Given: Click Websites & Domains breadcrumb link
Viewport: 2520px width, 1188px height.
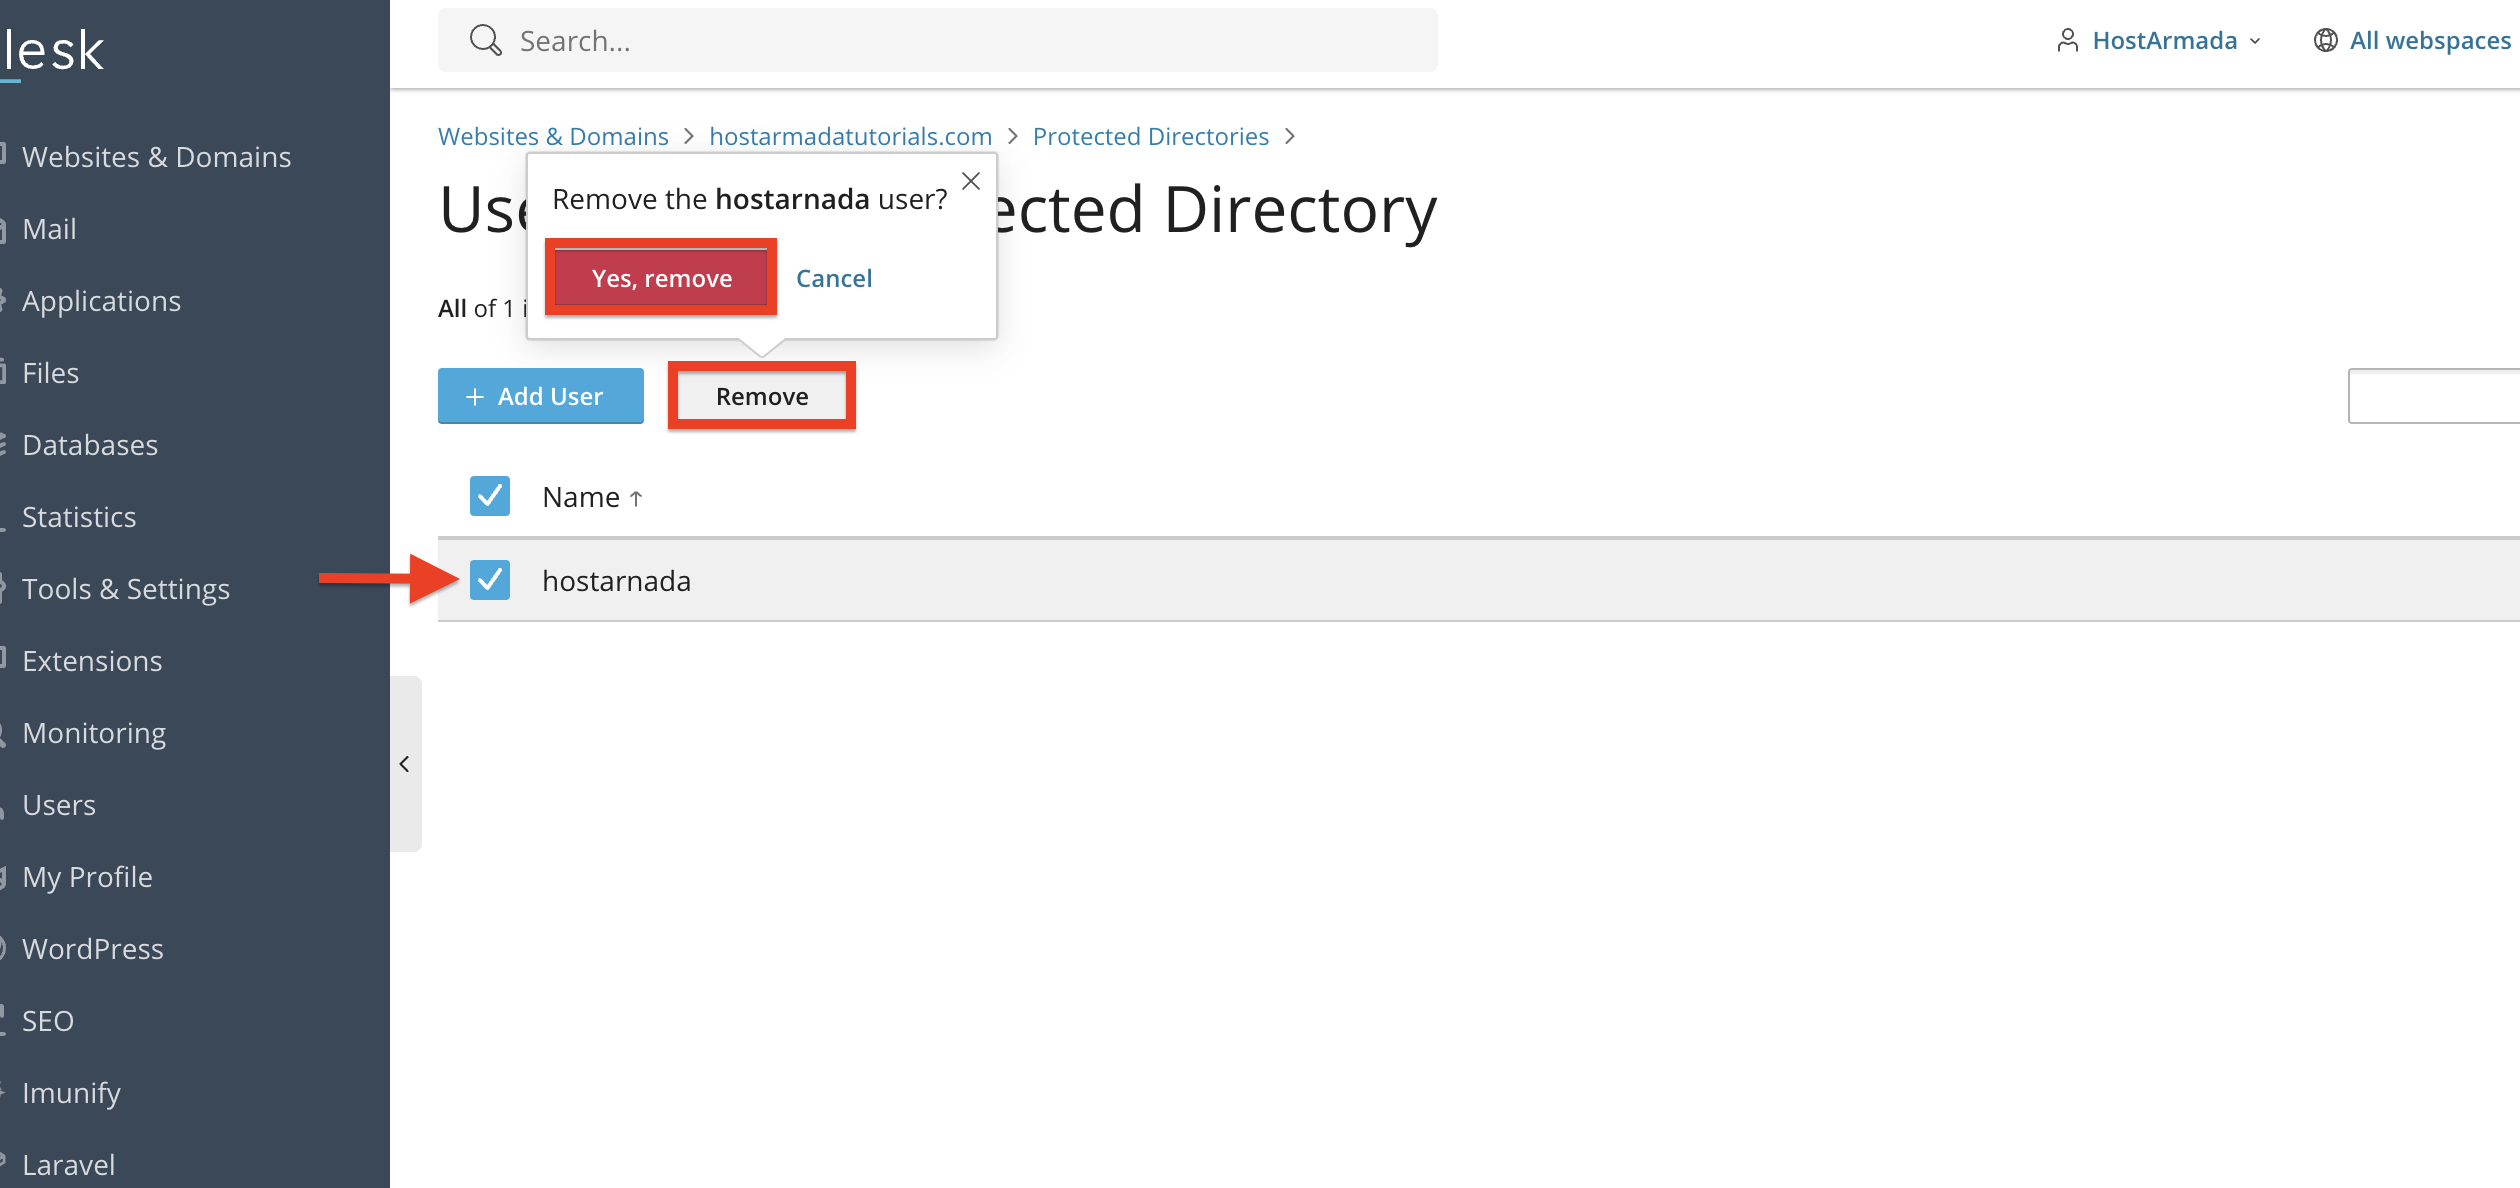Looking at the screenshot, I should click(x=553, y=136).
